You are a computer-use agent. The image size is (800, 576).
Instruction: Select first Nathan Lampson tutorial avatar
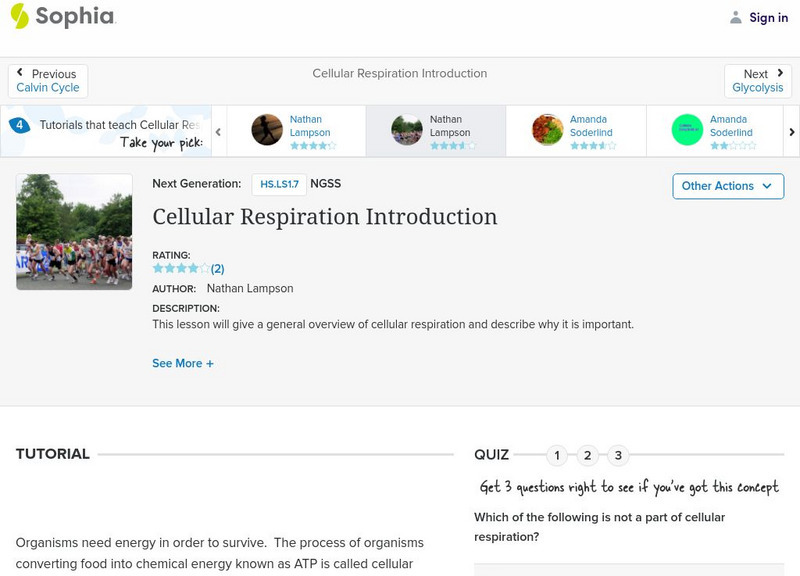click(267, 130)
